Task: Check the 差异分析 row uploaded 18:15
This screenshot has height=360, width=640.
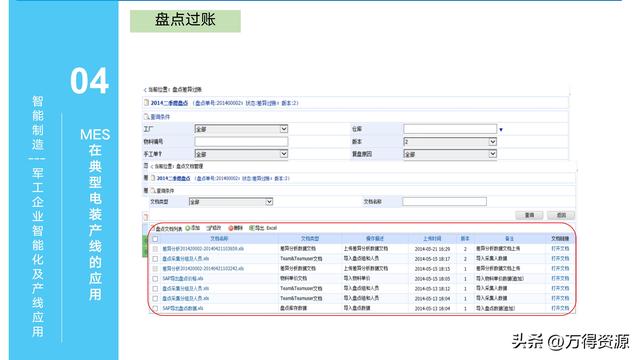Action: (x=155, y=269)
